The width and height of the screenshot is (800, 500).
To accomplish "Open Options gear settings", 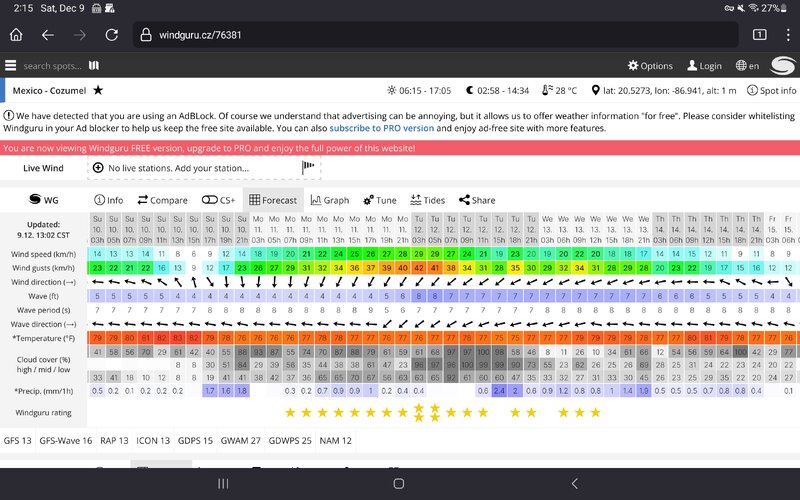I will click(x=650, y=66).
